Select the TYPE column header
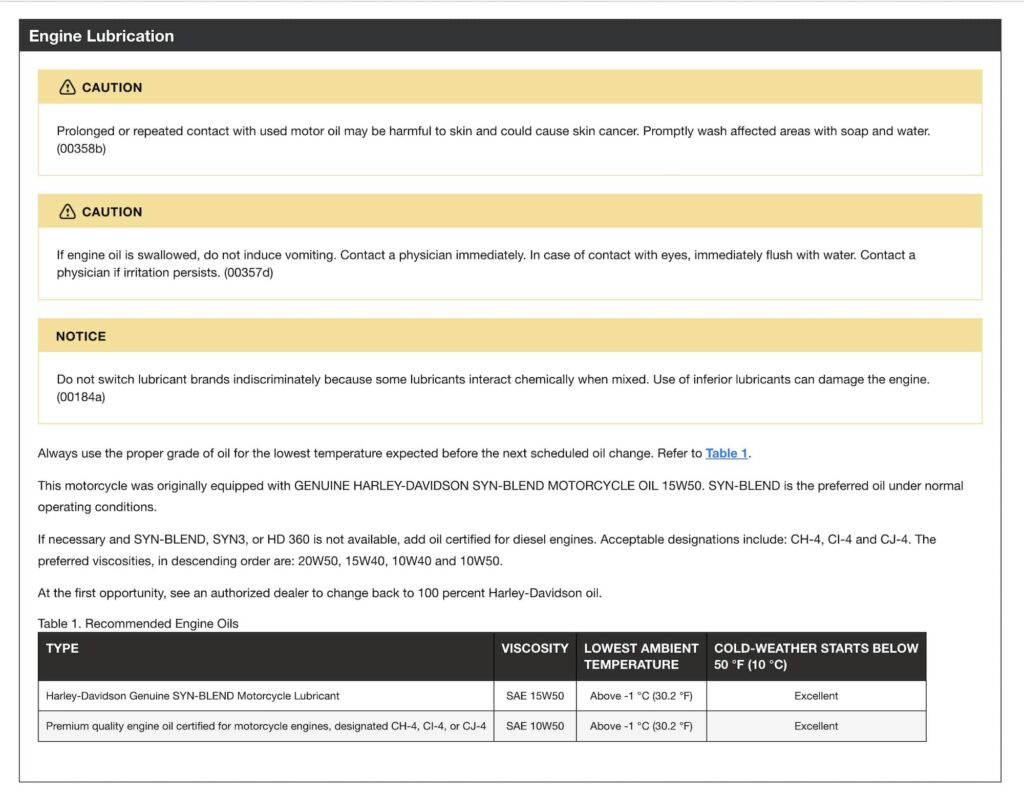1024x796 pixels. [60, 648]
